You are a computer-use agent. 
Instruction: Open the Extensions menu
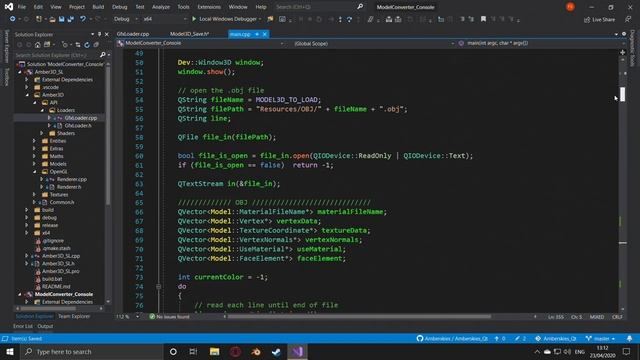point(209,7)
